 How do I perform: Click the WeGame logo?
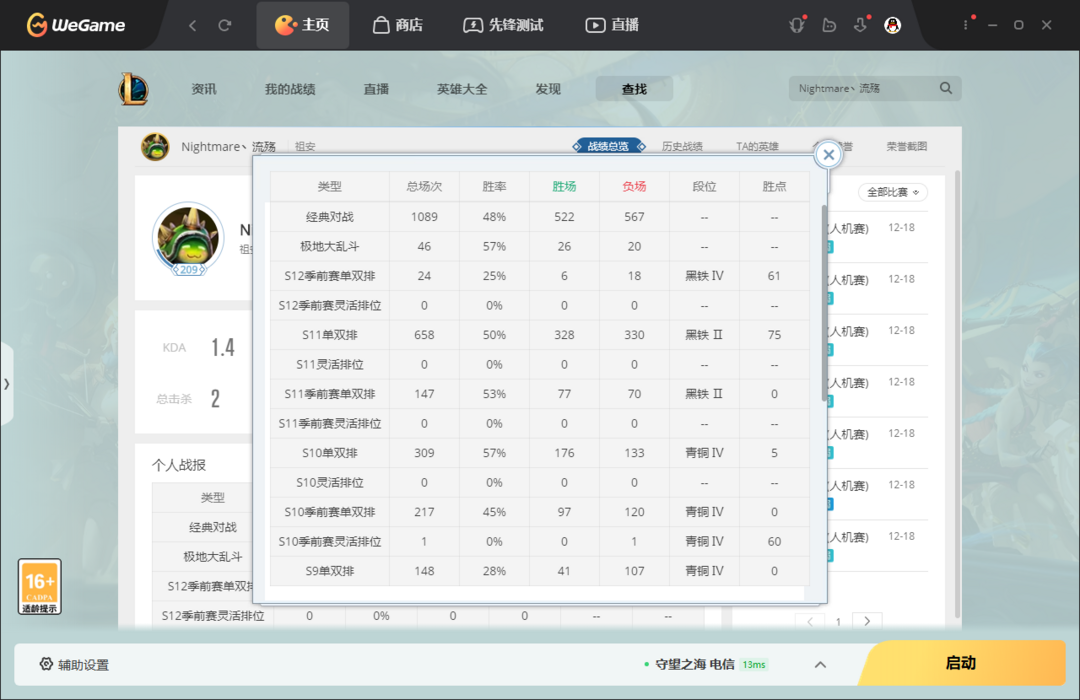(x=76, y=25)
